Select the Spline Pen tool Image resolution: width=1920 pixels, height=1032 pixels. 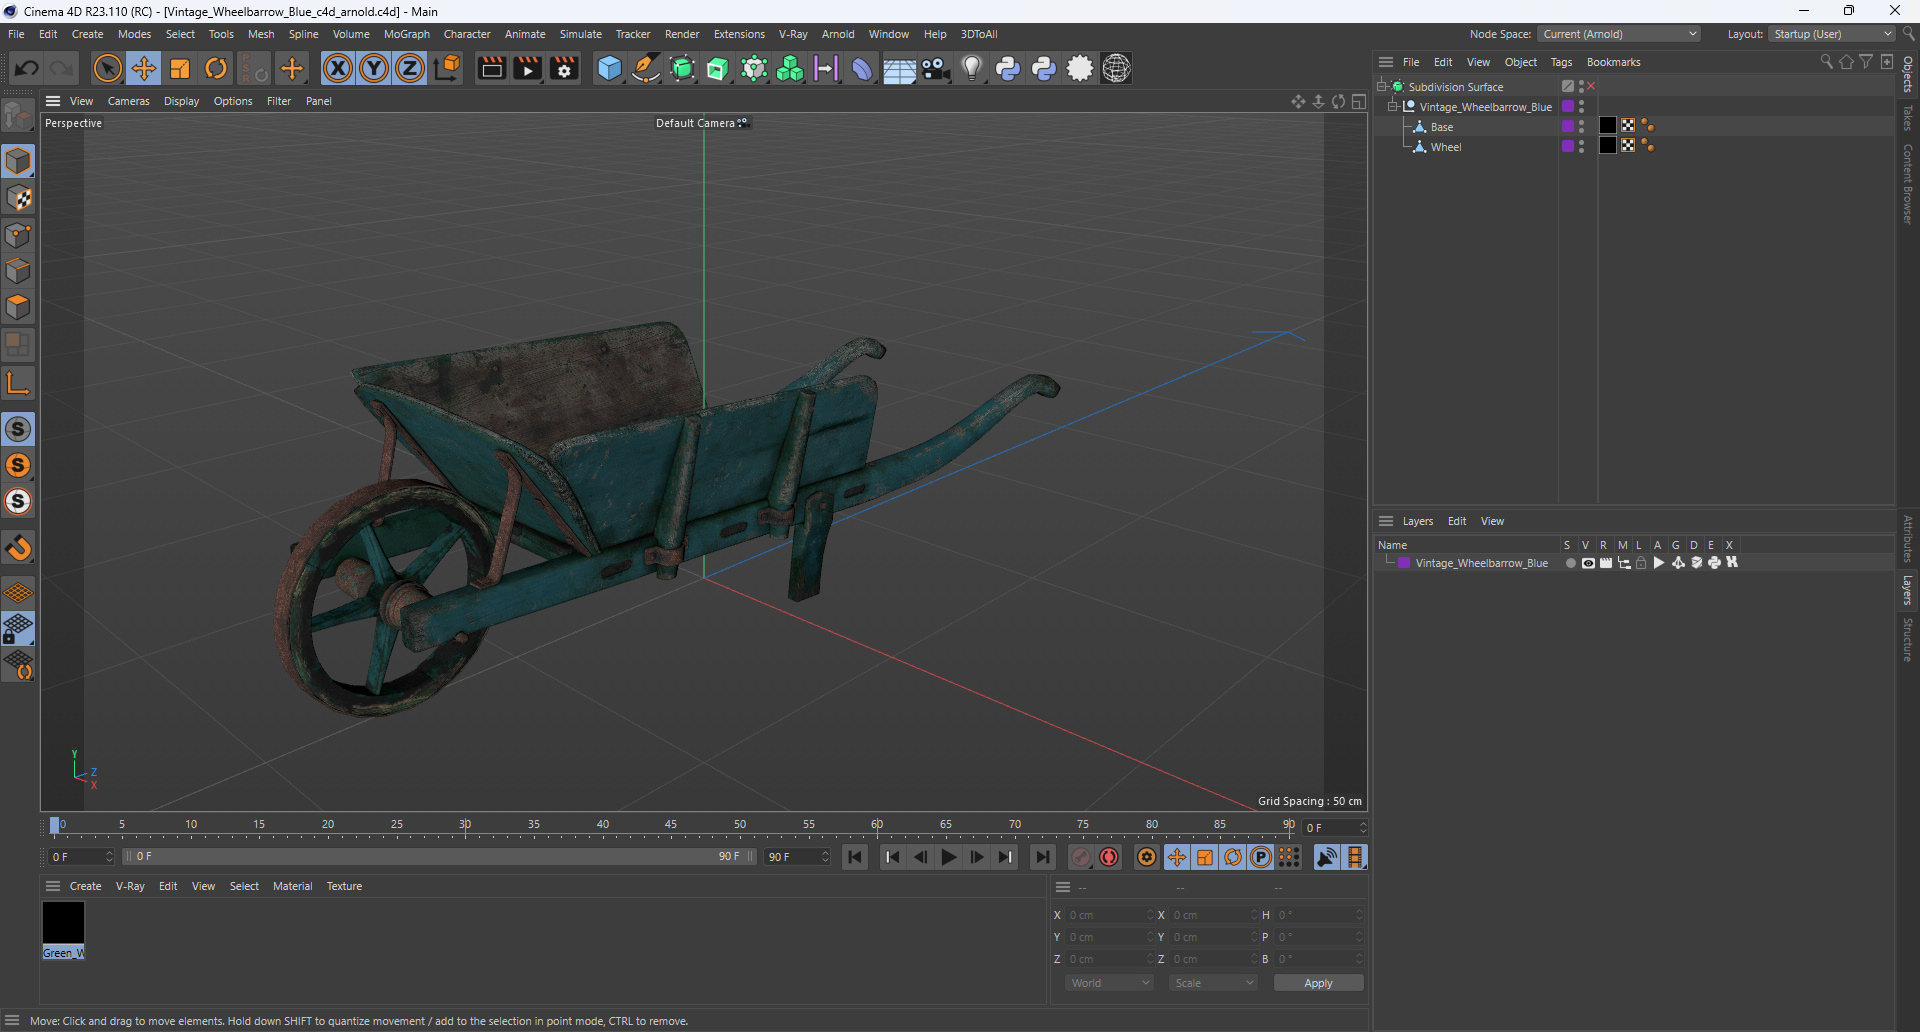point(646,68)
